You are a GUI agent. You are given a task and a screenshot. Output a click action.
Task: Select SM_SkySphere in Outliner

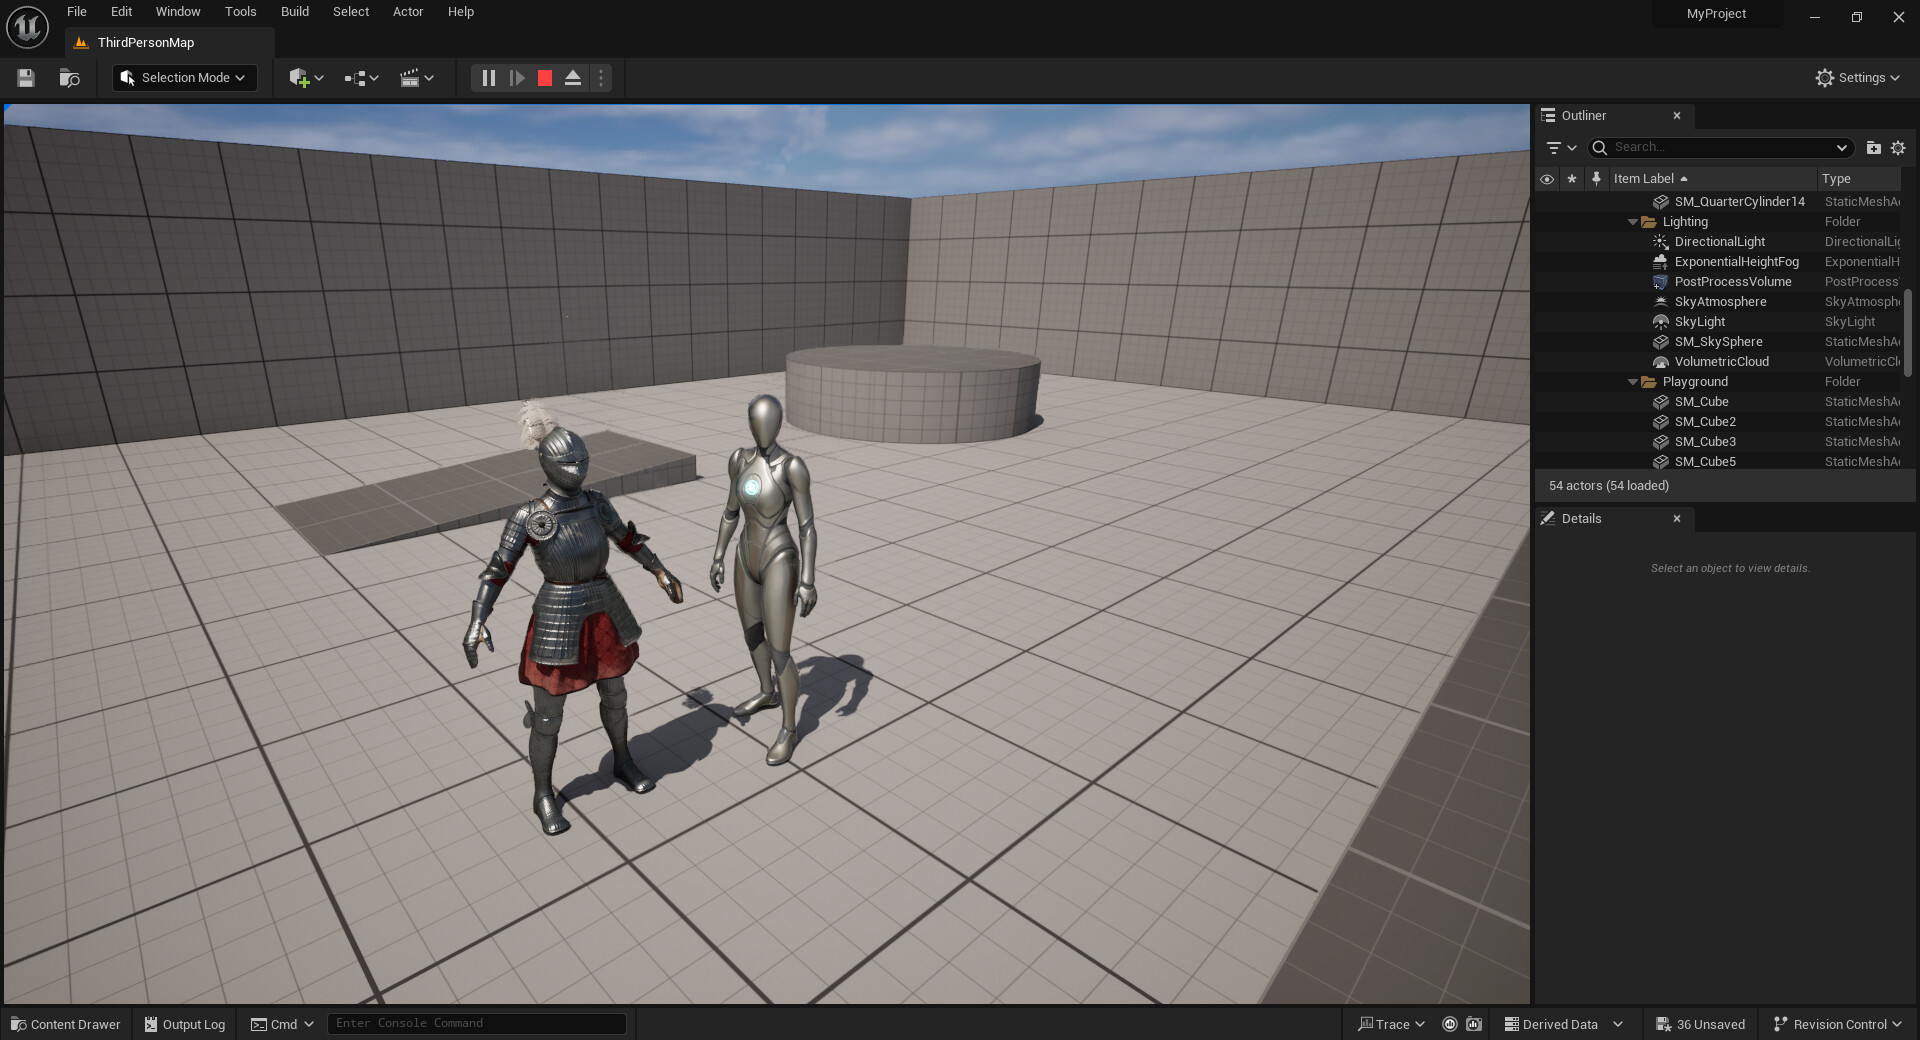pyautogui.click(x=1718, y=342)
